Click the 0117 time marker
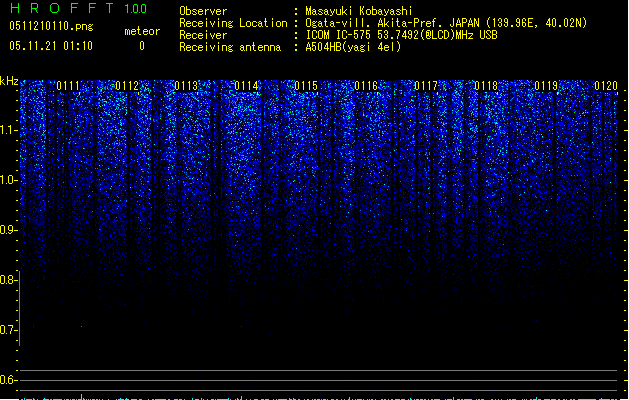The image size is (629, 400). (x=426, y=86)
